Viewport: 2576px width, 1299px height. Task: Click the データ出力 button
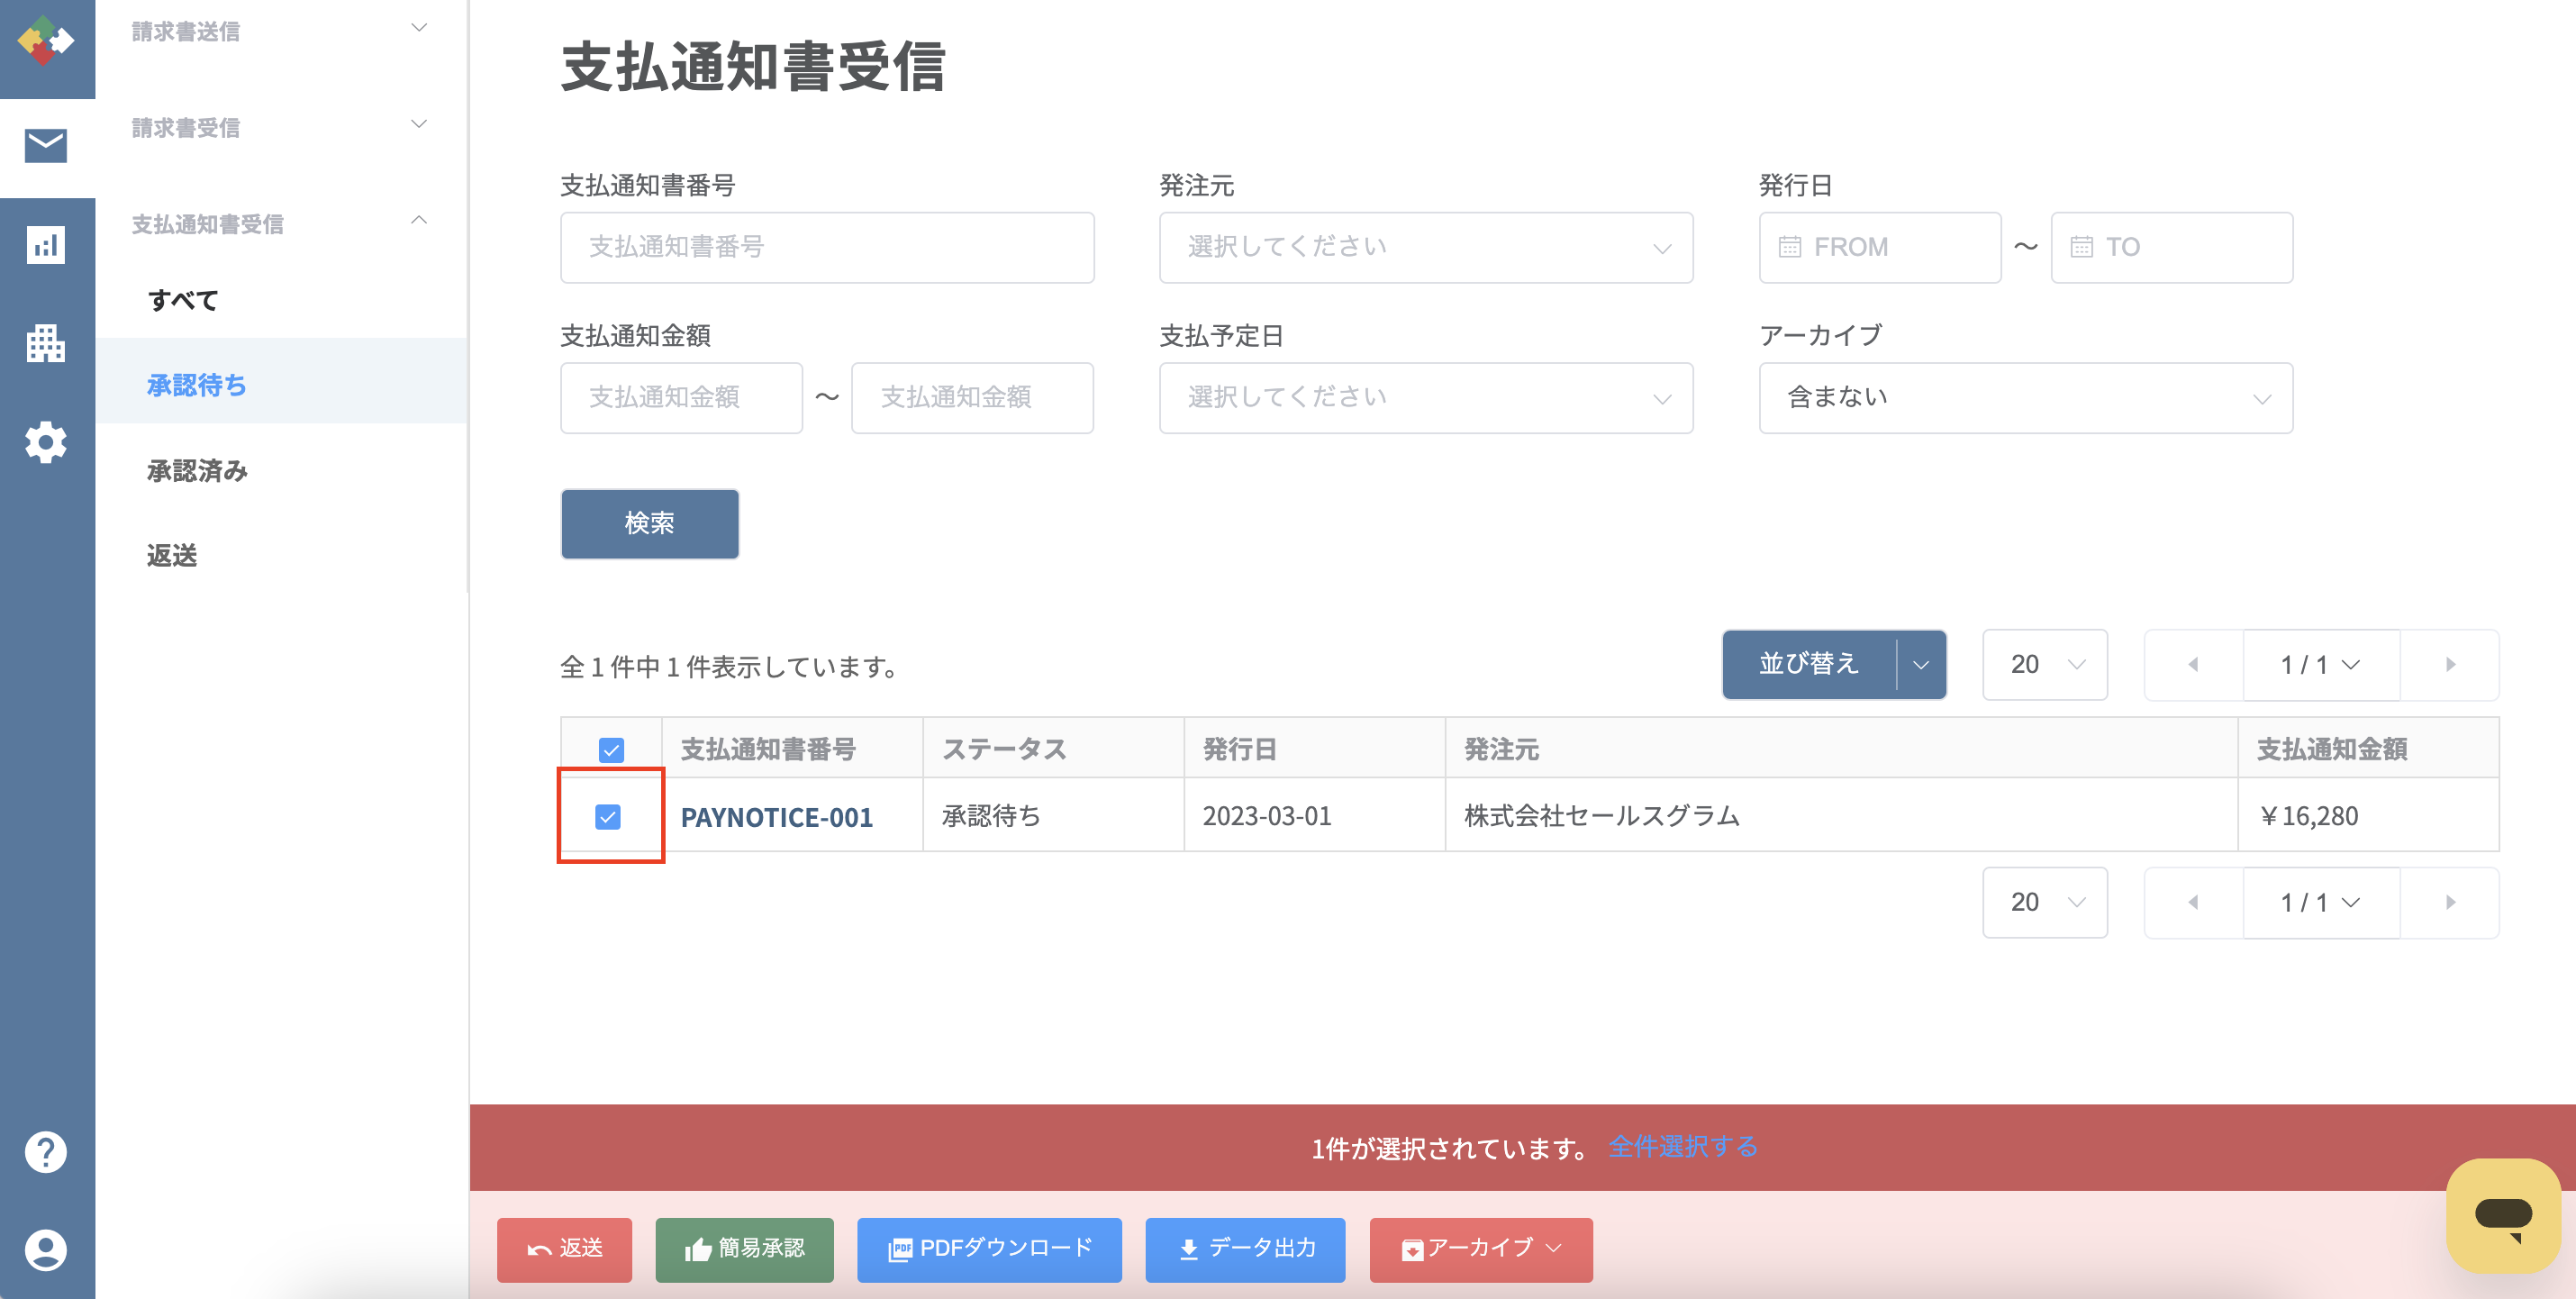1246,1249
